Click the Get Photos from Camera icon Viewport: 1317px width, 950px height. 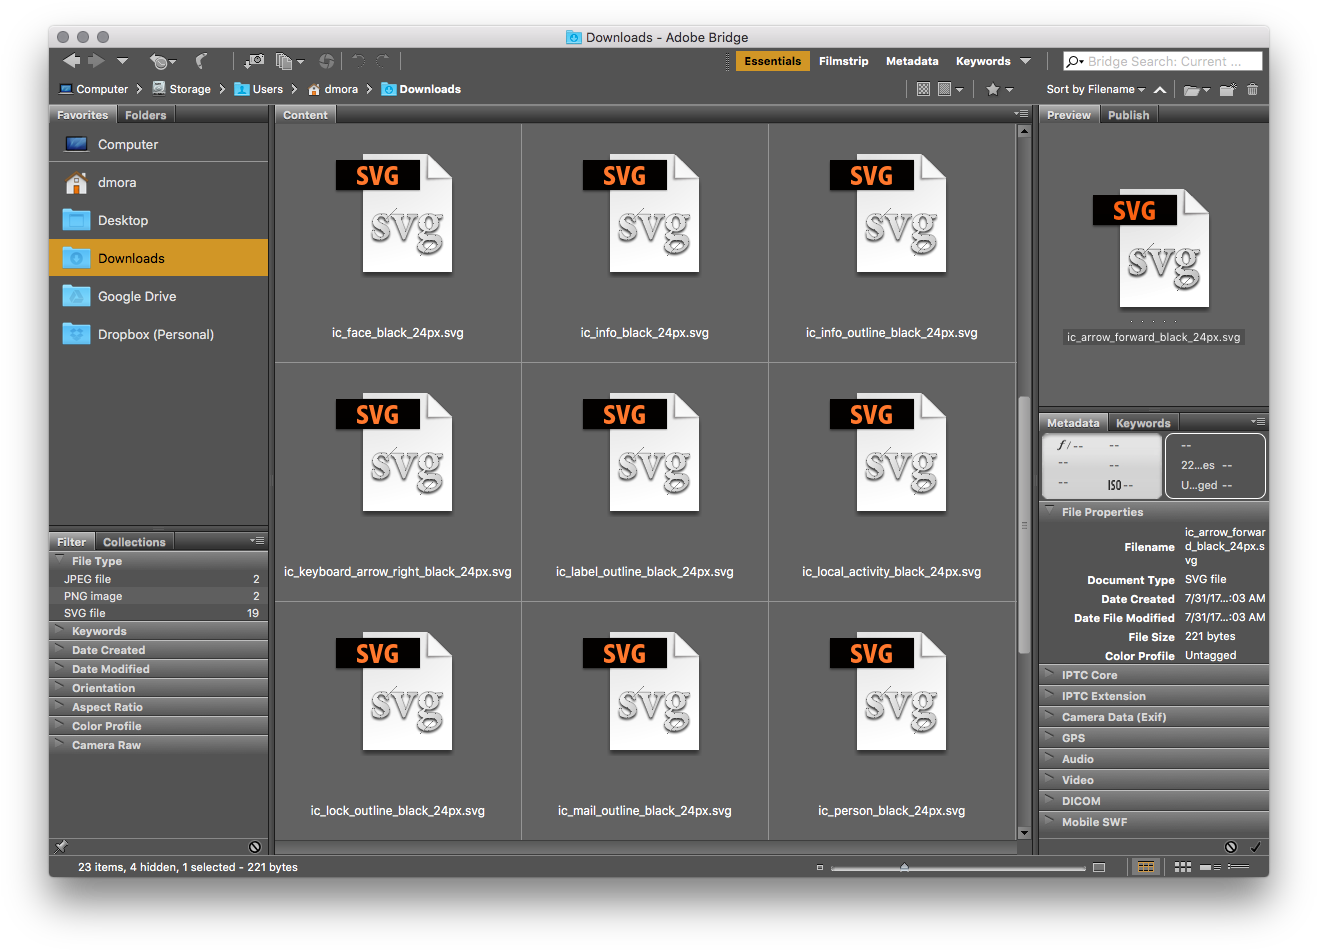click(x=254, y=61)
